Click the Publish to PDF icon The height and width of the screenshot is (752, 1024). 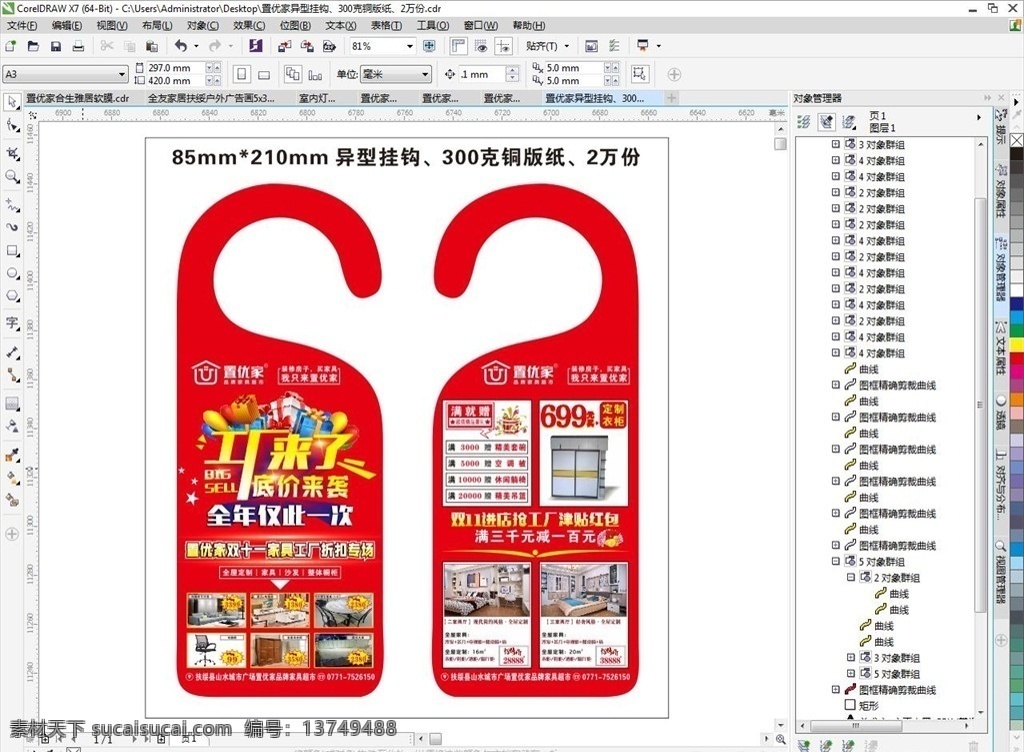coord(329,46)
